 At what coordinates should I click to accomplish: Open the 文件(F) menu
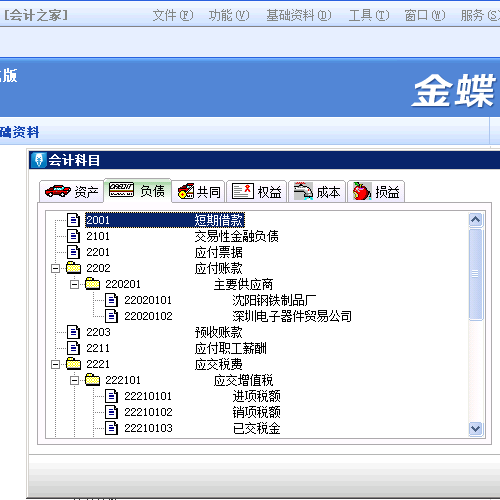[x=173, y=15]
